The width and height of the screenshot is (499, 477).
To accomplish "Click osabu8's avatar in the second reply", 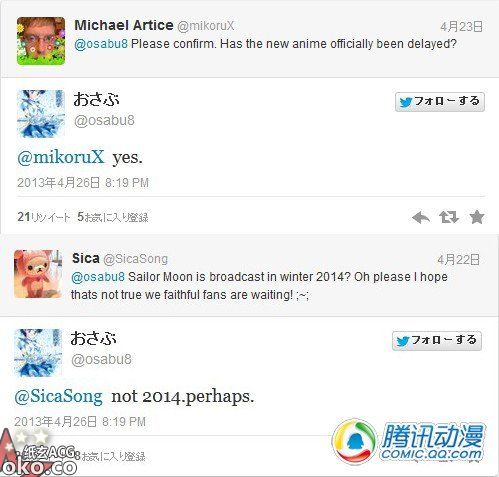I will [38, 353].
